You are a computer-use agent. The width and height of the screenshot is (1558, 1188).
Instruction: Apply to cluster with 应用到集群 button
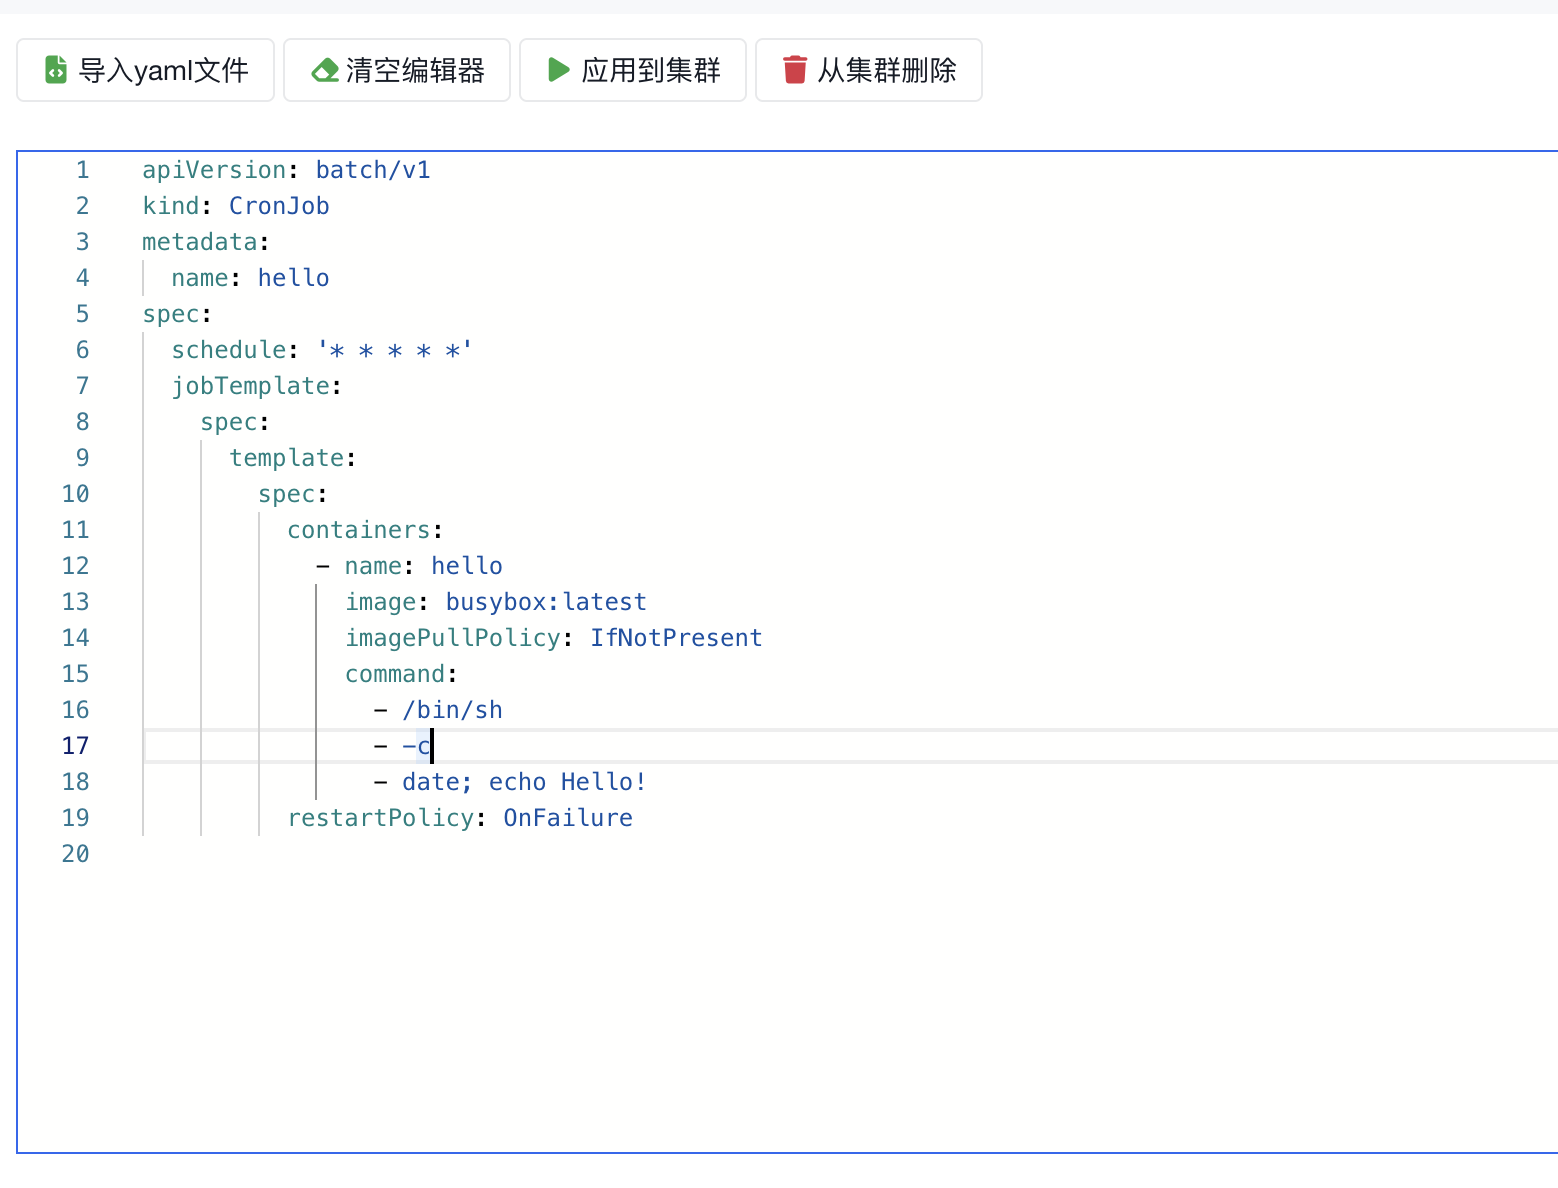tap(633, 70)
